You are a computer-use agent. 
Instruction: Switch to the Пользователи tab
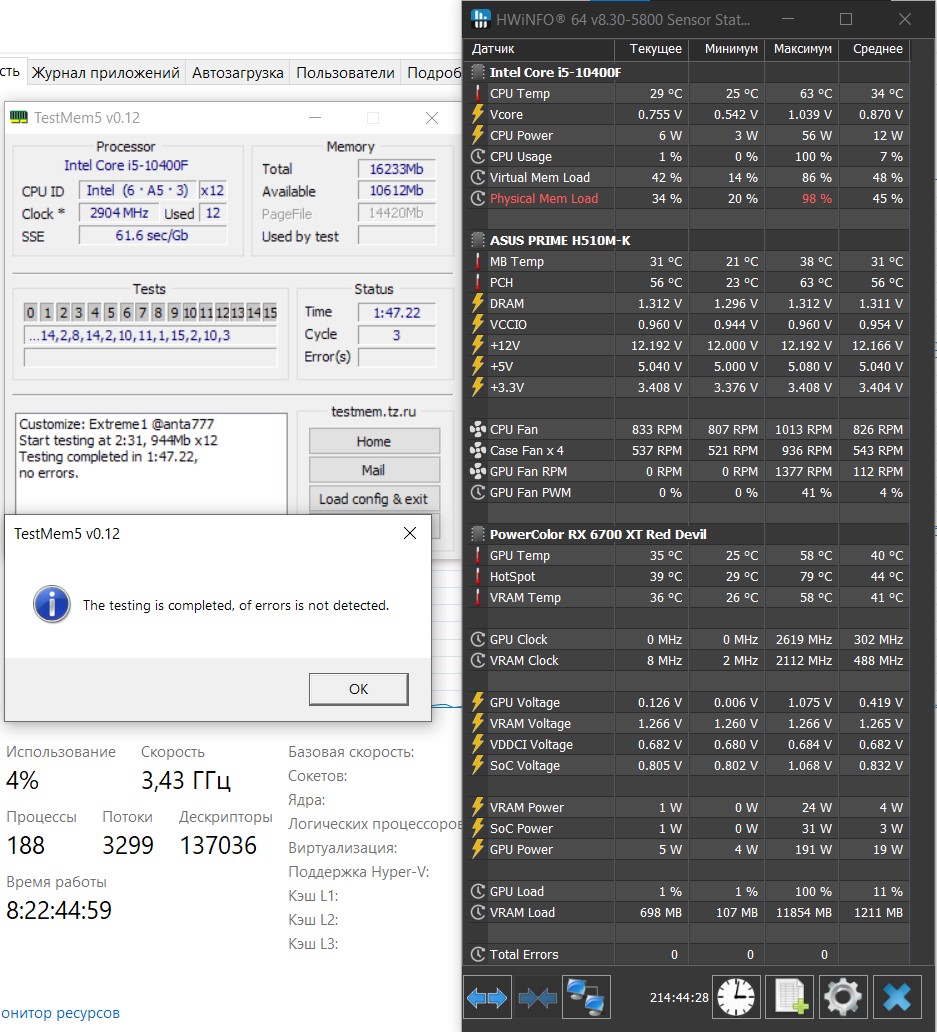coord(345,72)
